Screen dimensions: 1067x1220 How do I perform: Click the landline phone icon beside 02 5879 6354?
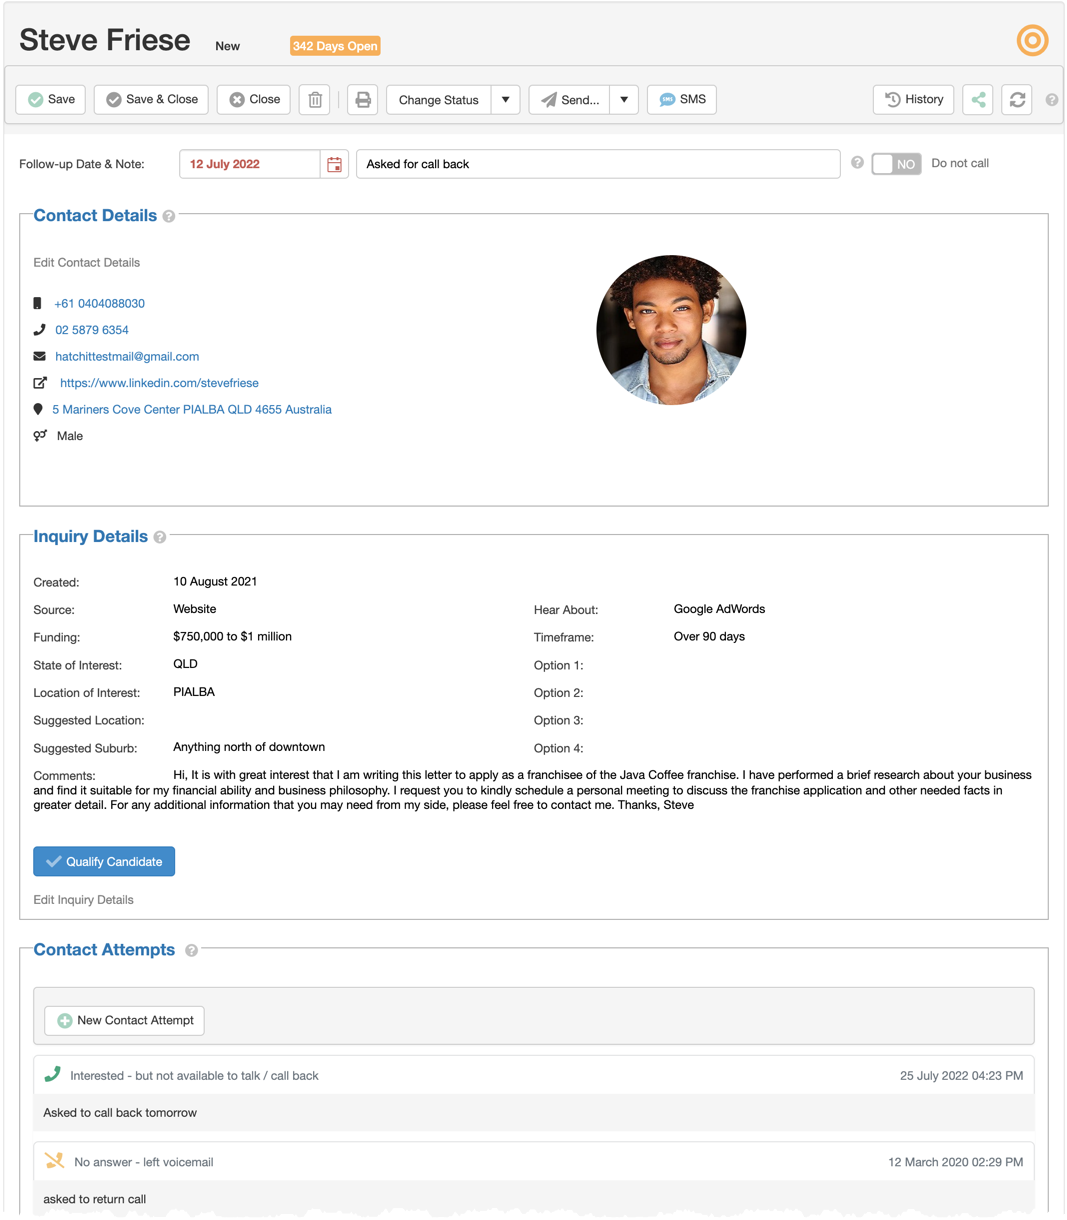39,330
